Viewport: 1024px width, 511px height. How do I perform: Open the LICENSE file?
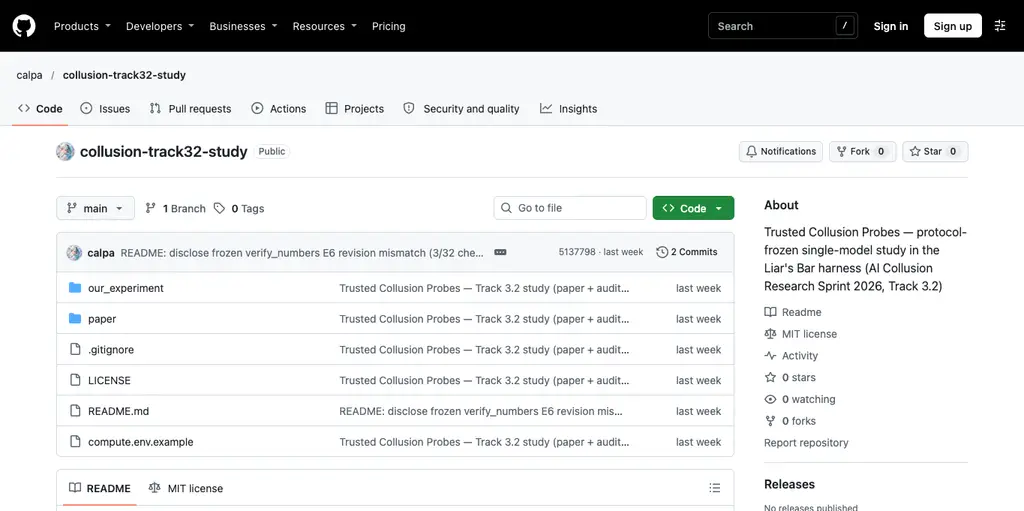109,380
